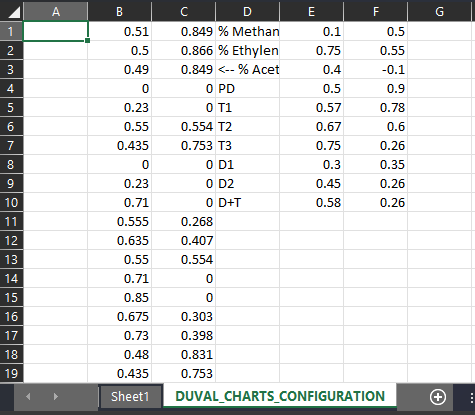Select column C header

coord(184,11)
